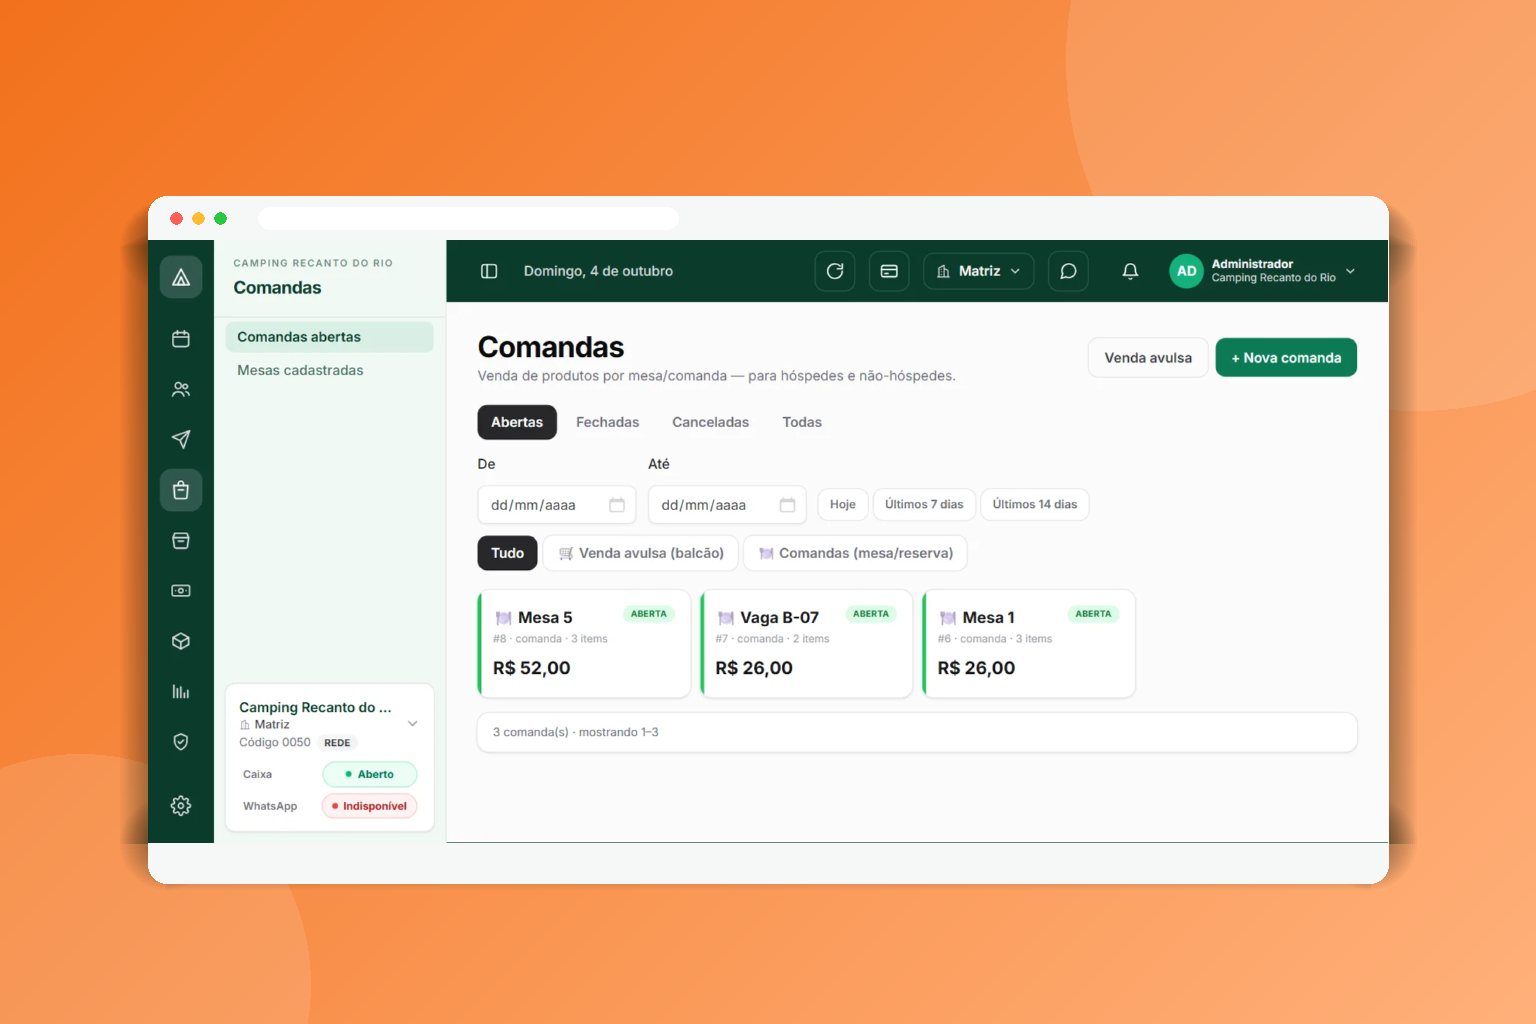Screen dimensions: 1536x1024
Task: Open the cash banknote icon in sidebar
Action: click(x=181, y=590)
